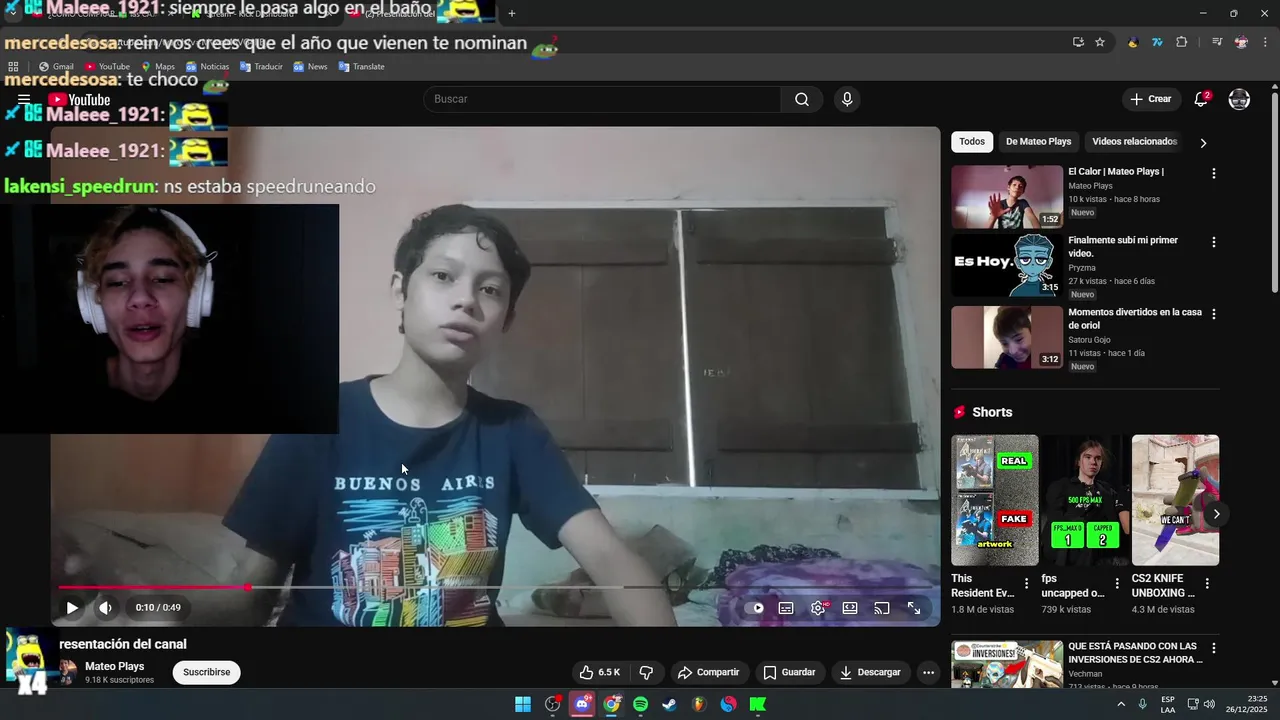
Task: Open the Translate bookmark
Action: click(x=361, y=67)
